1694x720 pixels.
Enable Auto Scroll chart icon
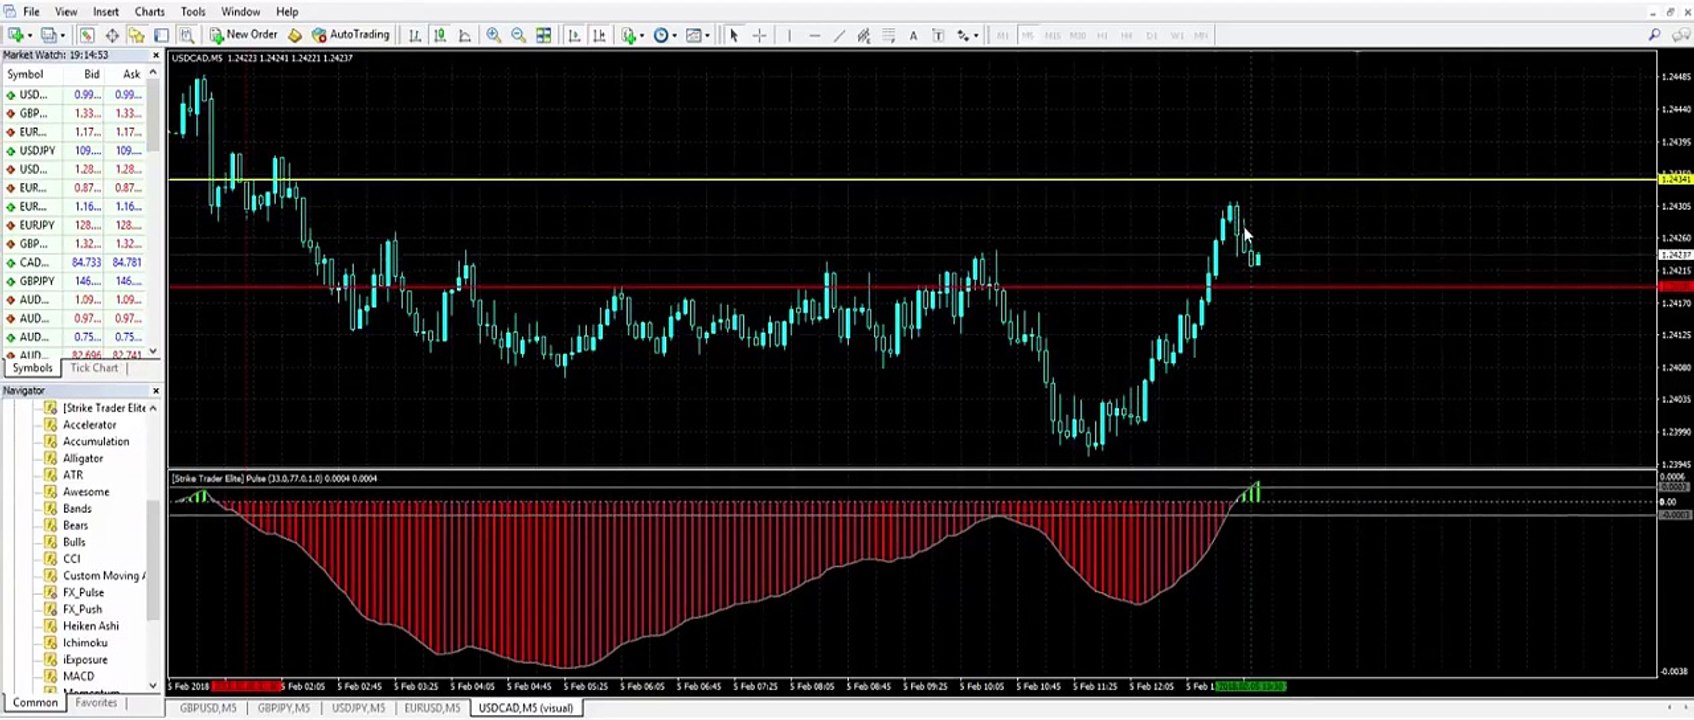pyautogui.click(x=574, y=35)
